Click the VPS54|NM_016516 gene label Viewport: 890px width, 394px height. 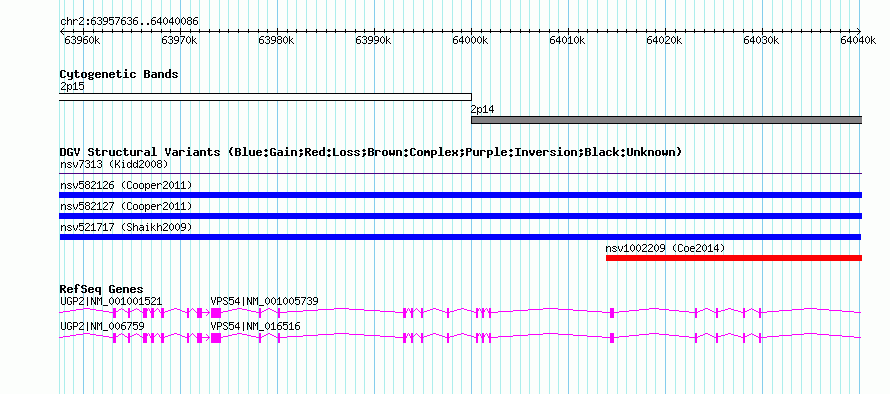(255, 326)
